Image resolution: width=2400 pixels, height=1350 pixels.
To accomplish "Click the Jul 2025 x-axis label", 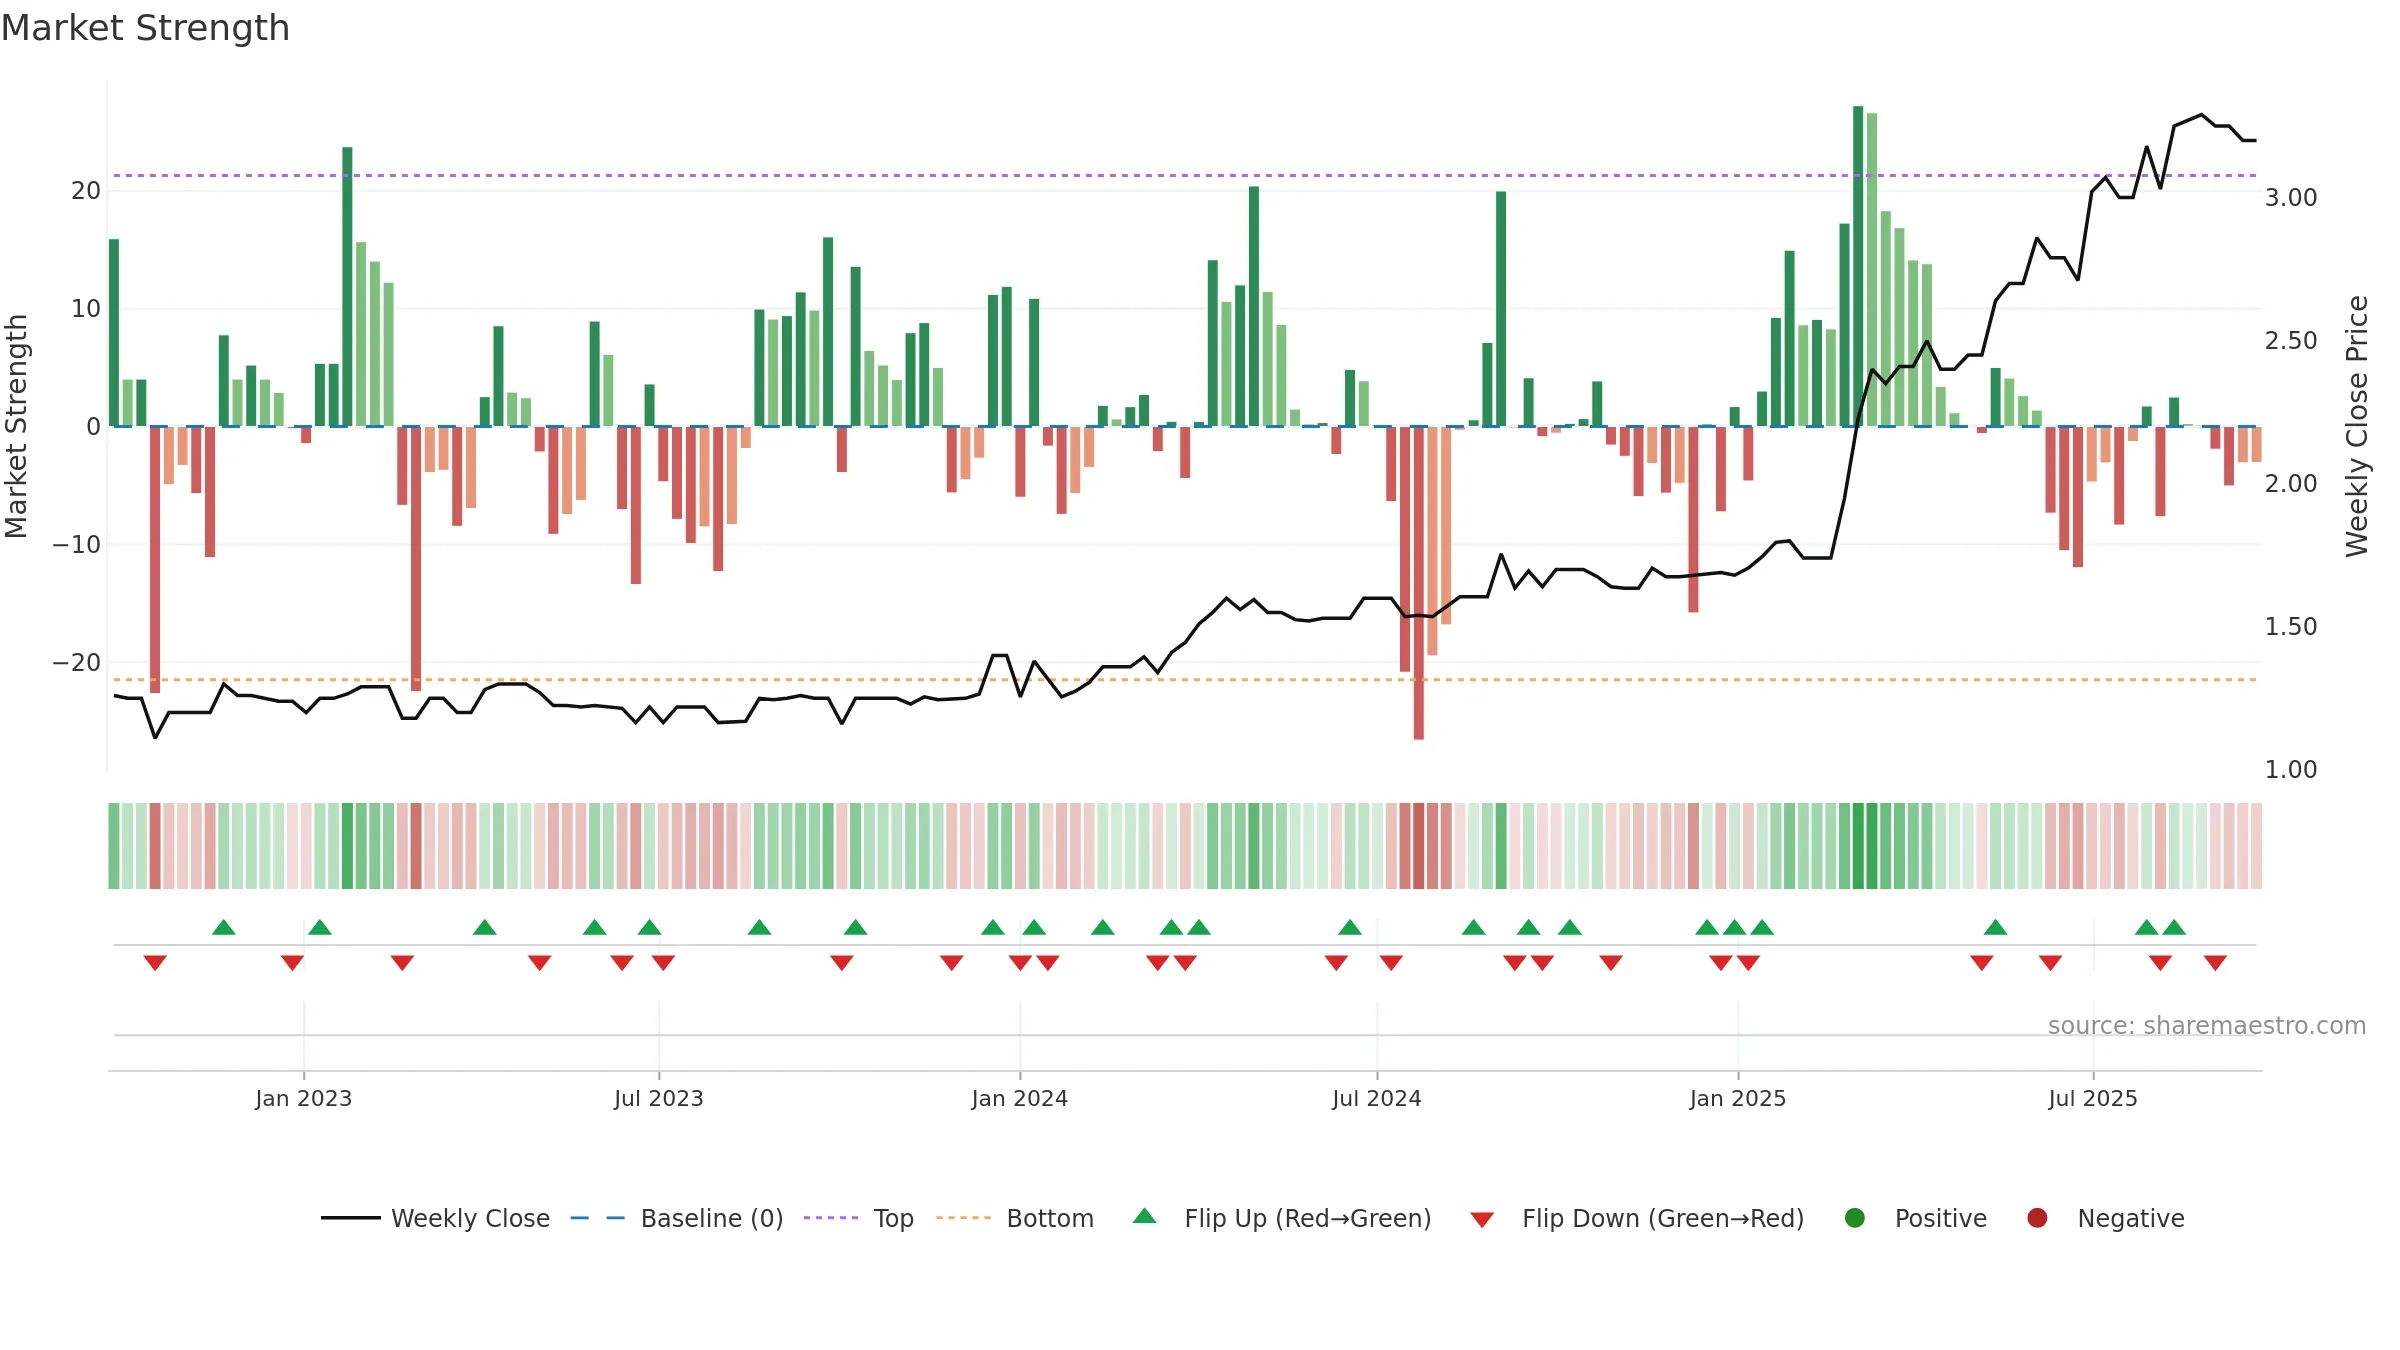I will tap(2093, 1098).
